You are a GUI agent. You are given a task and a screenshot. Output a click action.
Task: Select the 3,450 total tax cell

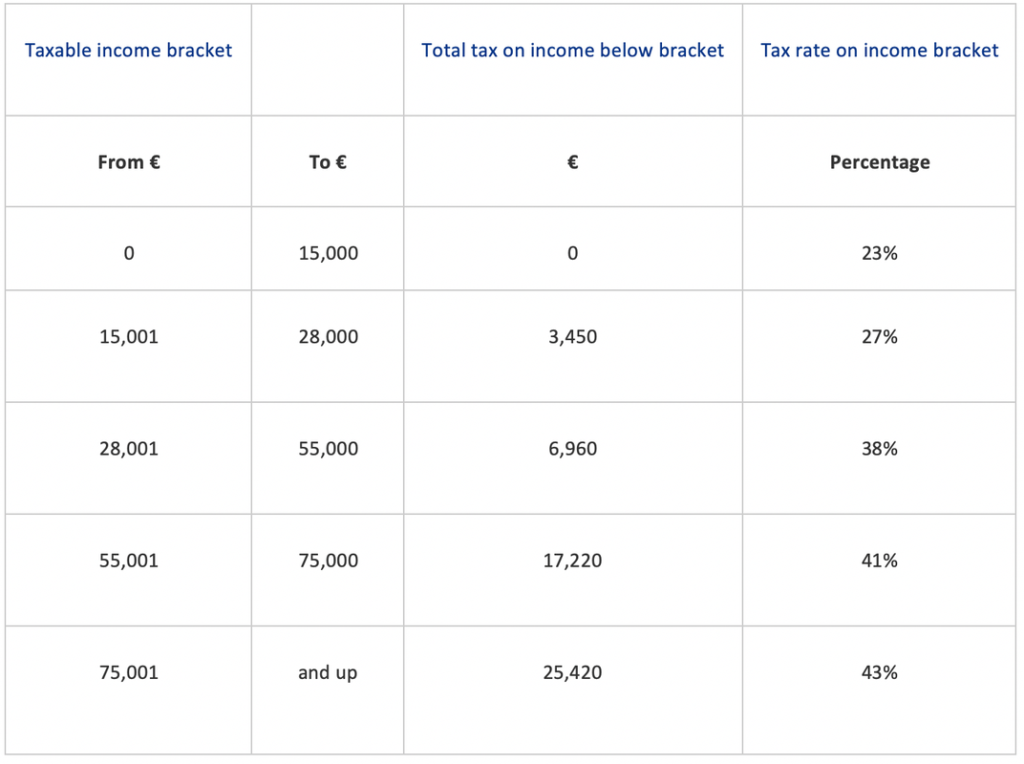[x=572, y=337]
